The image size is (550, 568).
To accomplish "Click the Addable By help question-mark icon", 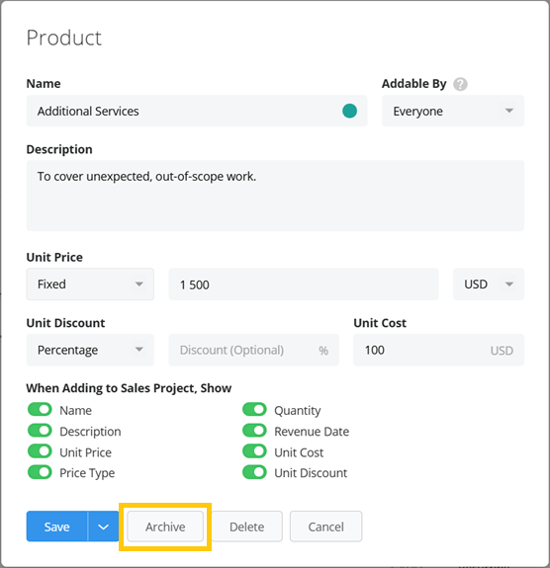I will point(460,84).
